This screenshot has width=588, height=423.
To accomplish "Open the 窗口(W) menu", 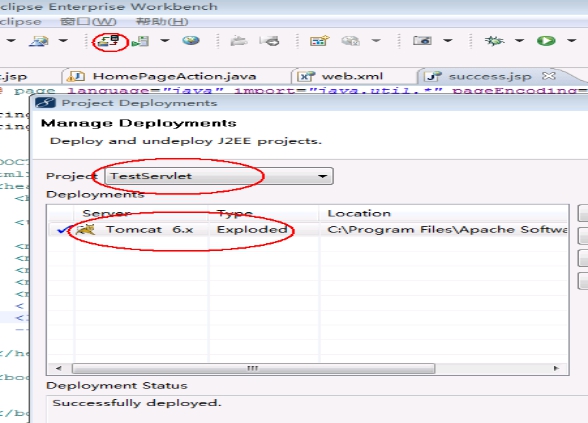I will point(88,22).
